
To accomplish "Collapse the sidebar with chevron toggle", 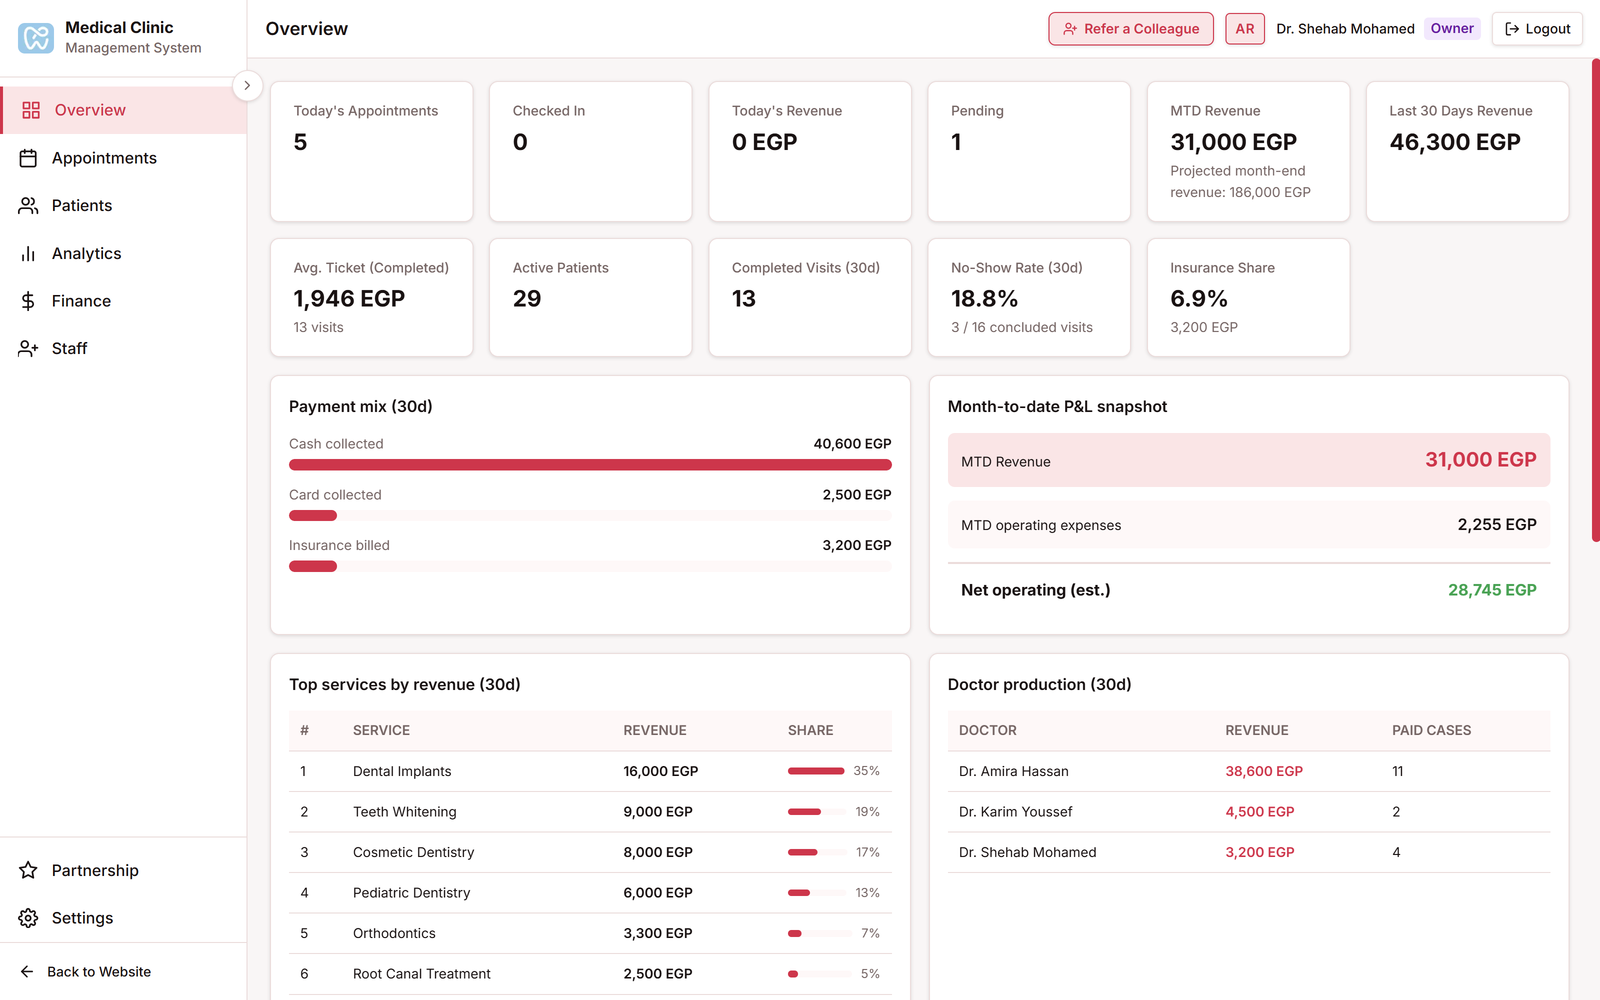I will coord(247,86).
